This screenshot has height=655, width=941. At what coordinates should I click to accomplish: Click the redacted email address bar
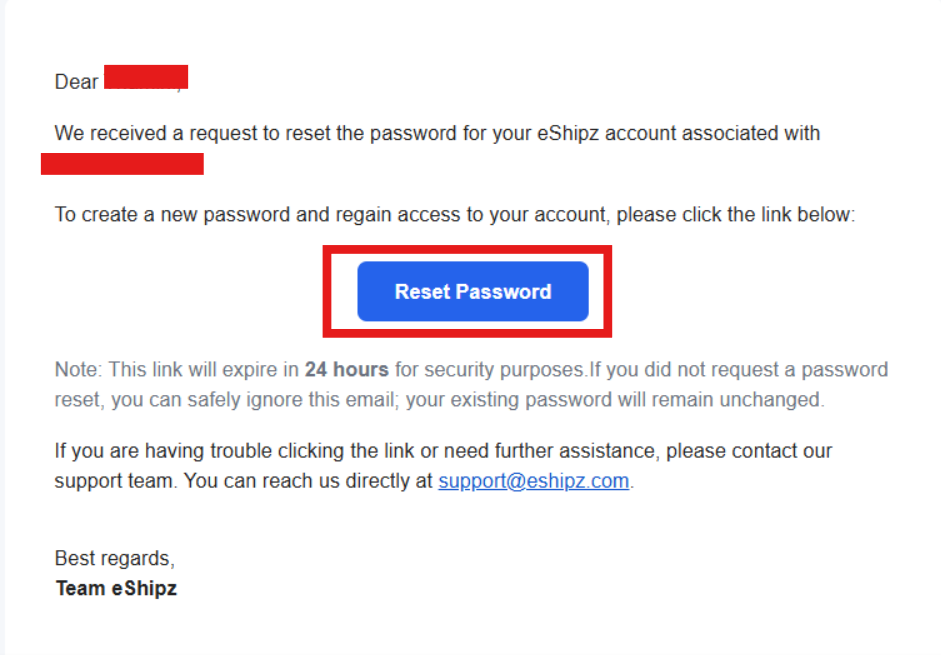122,164
